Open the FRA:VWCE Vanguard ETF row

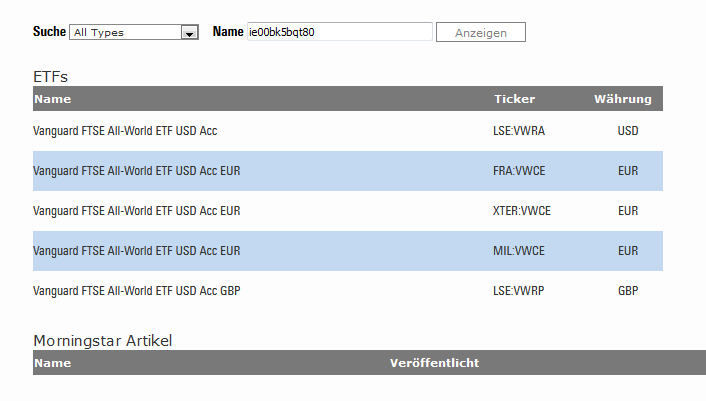(x=136, y=171)
